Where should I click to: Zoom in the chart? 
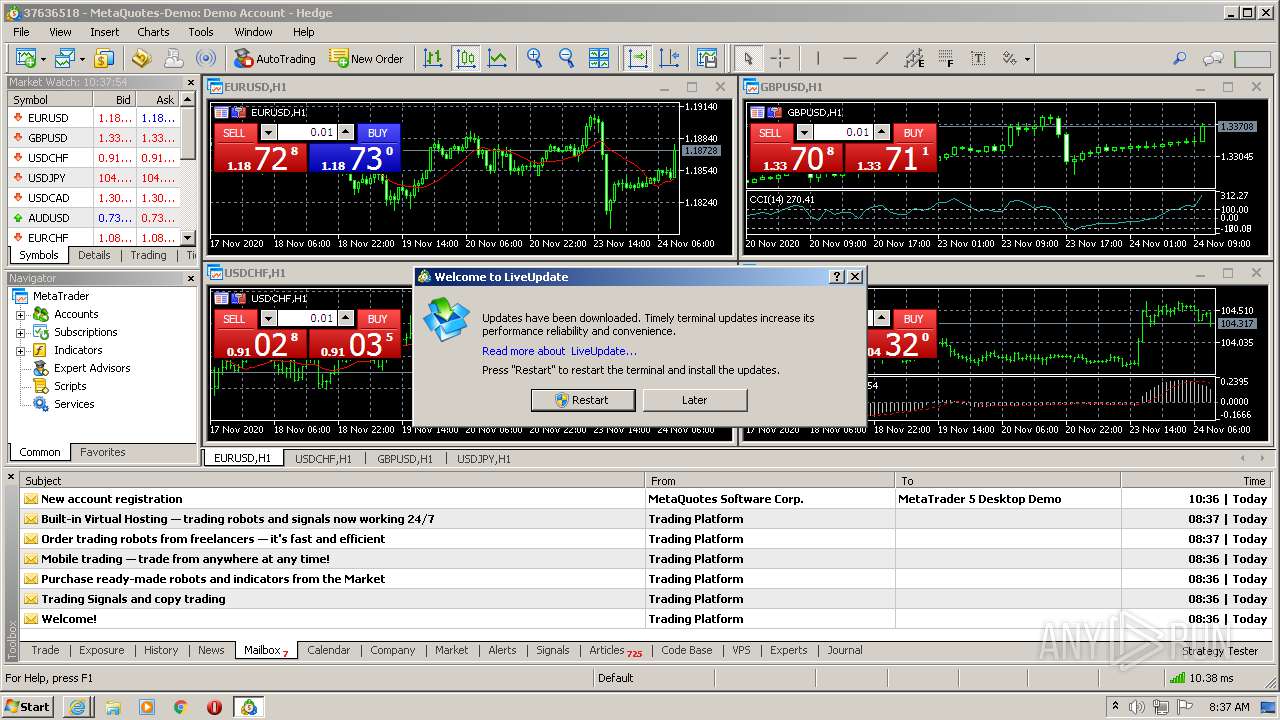click(535, 58)
